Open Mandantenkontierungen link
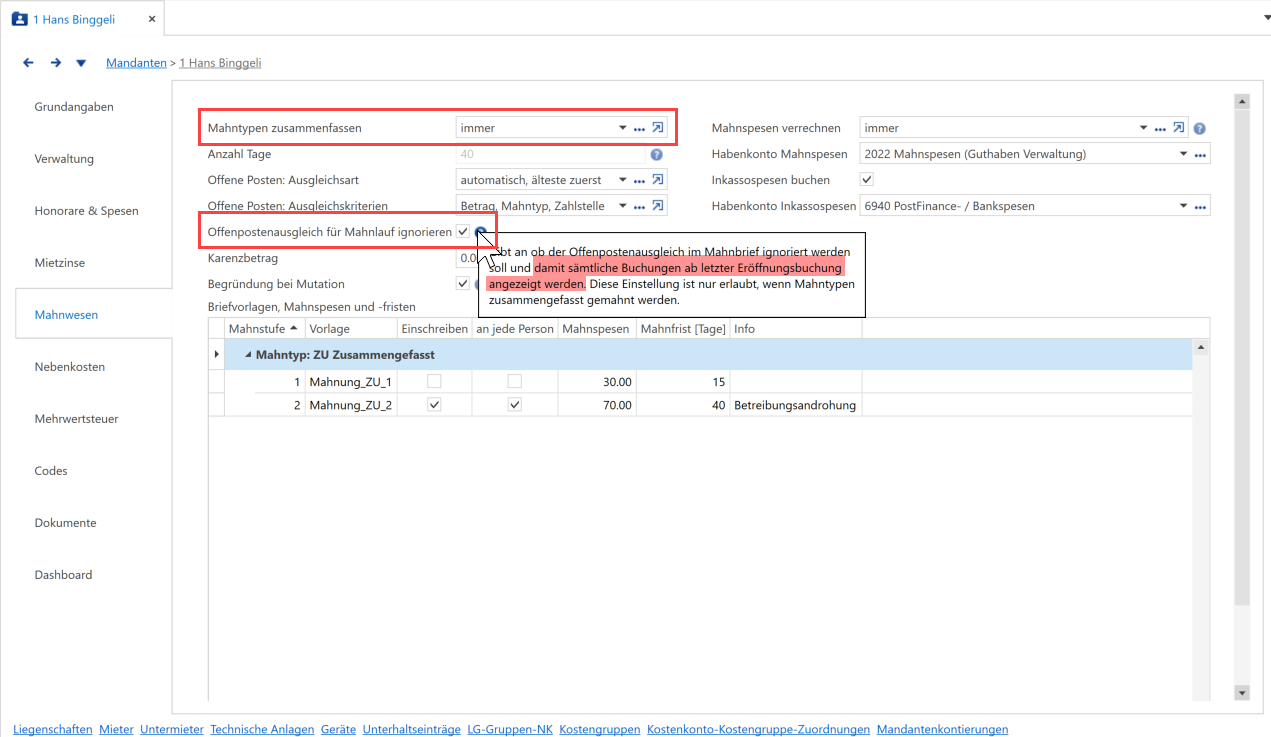This screenshot has height=737, width=1271. tap(942, 730)
